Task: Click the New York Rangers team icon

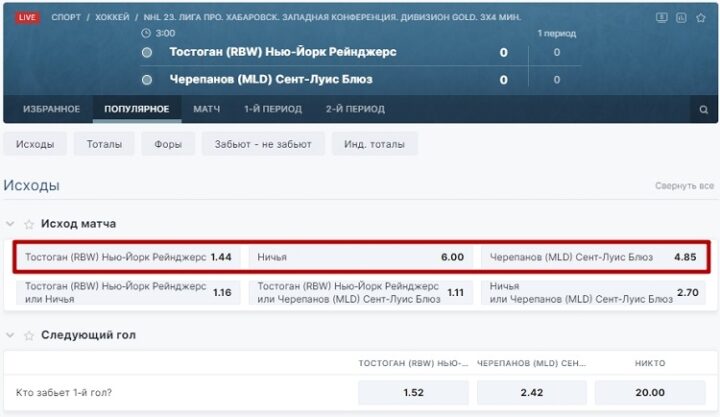Action: click(x=147, y=52)
